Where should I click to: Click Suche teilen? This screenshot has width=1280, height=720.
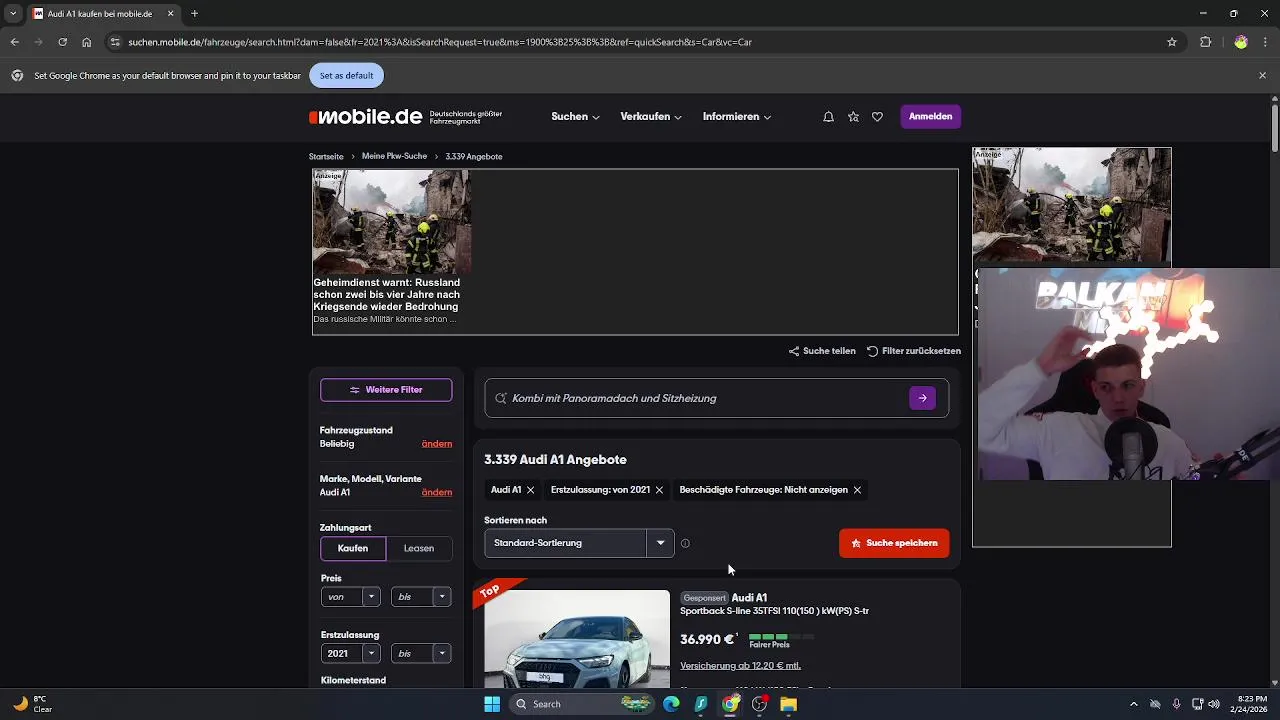[822, 351]
